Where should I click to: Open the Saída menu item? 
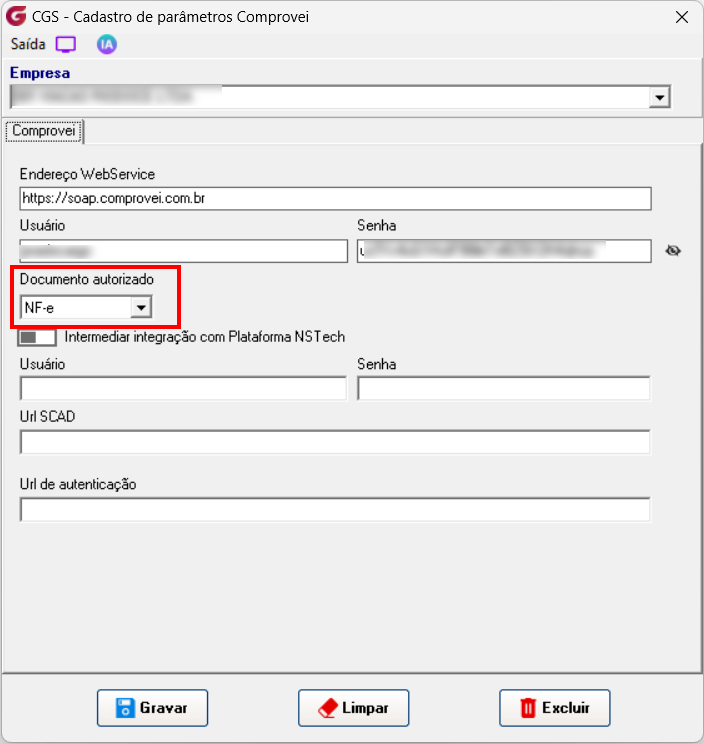[28, 44]
